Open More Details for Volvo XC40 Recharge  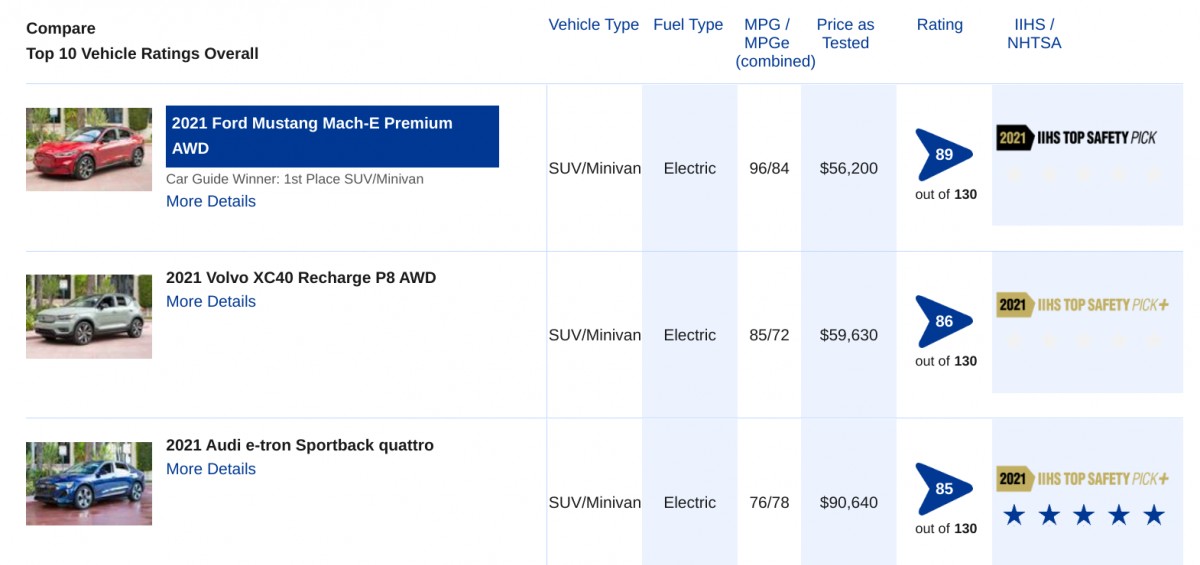[x=211, y=301]
